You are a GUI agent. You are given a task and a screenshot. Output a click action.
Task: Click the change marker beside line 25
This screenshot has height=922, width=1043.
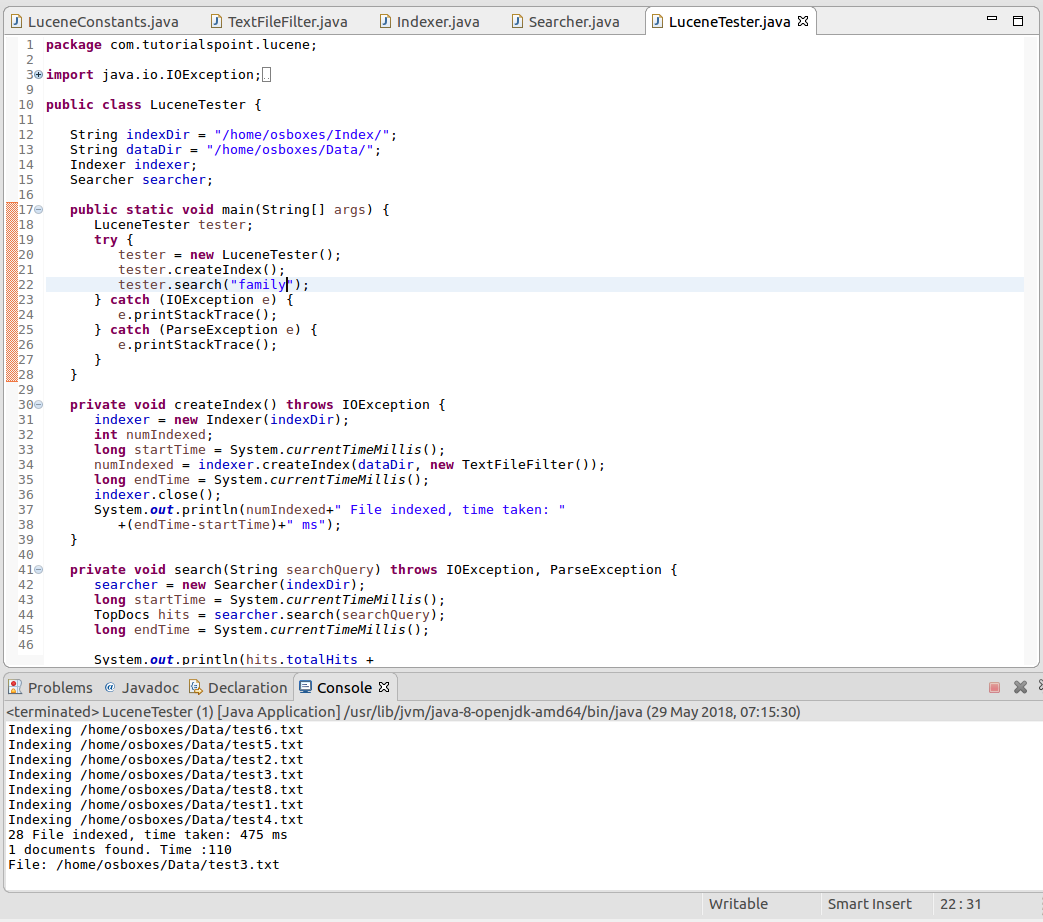(11, 330)
